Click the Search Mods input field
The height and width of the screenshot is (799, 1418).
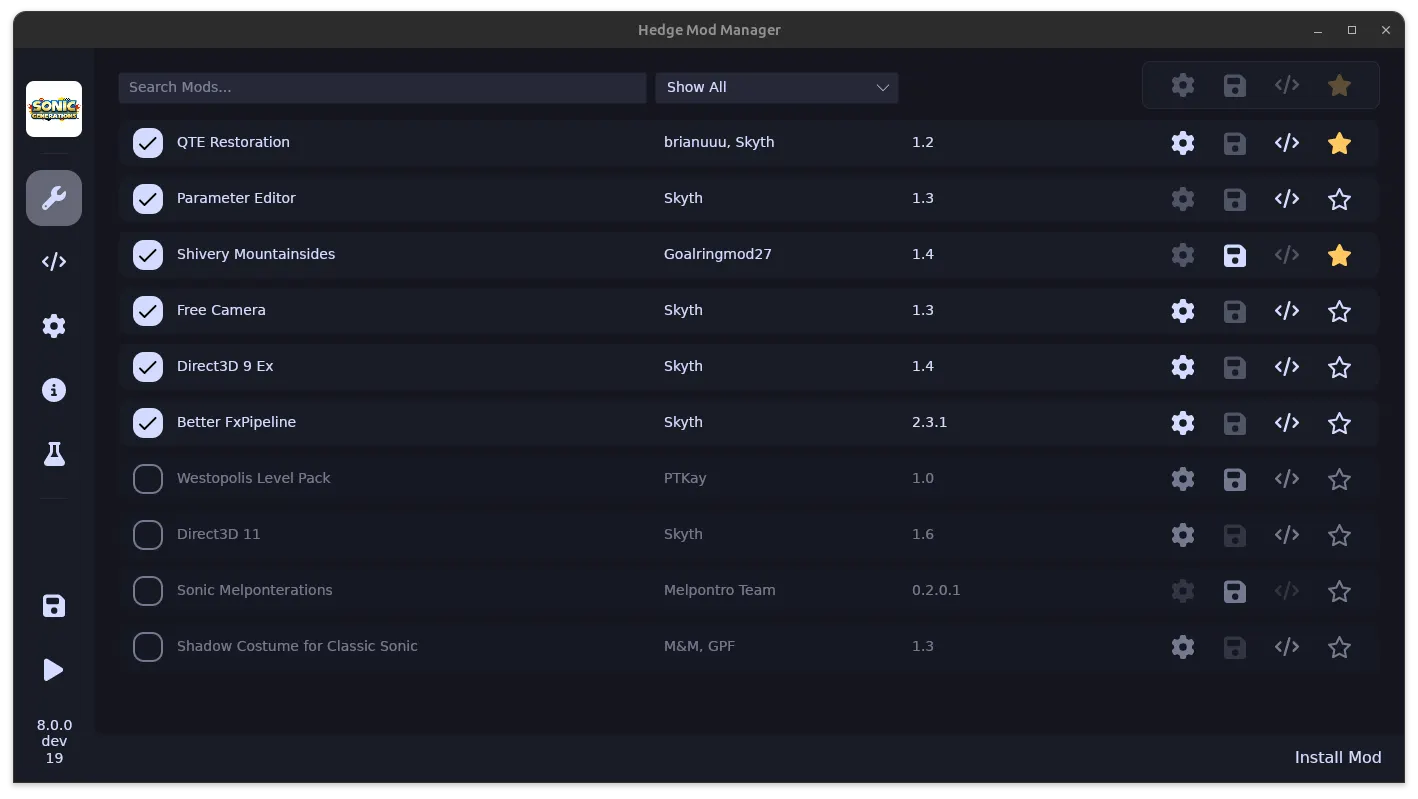click(382, 87)
